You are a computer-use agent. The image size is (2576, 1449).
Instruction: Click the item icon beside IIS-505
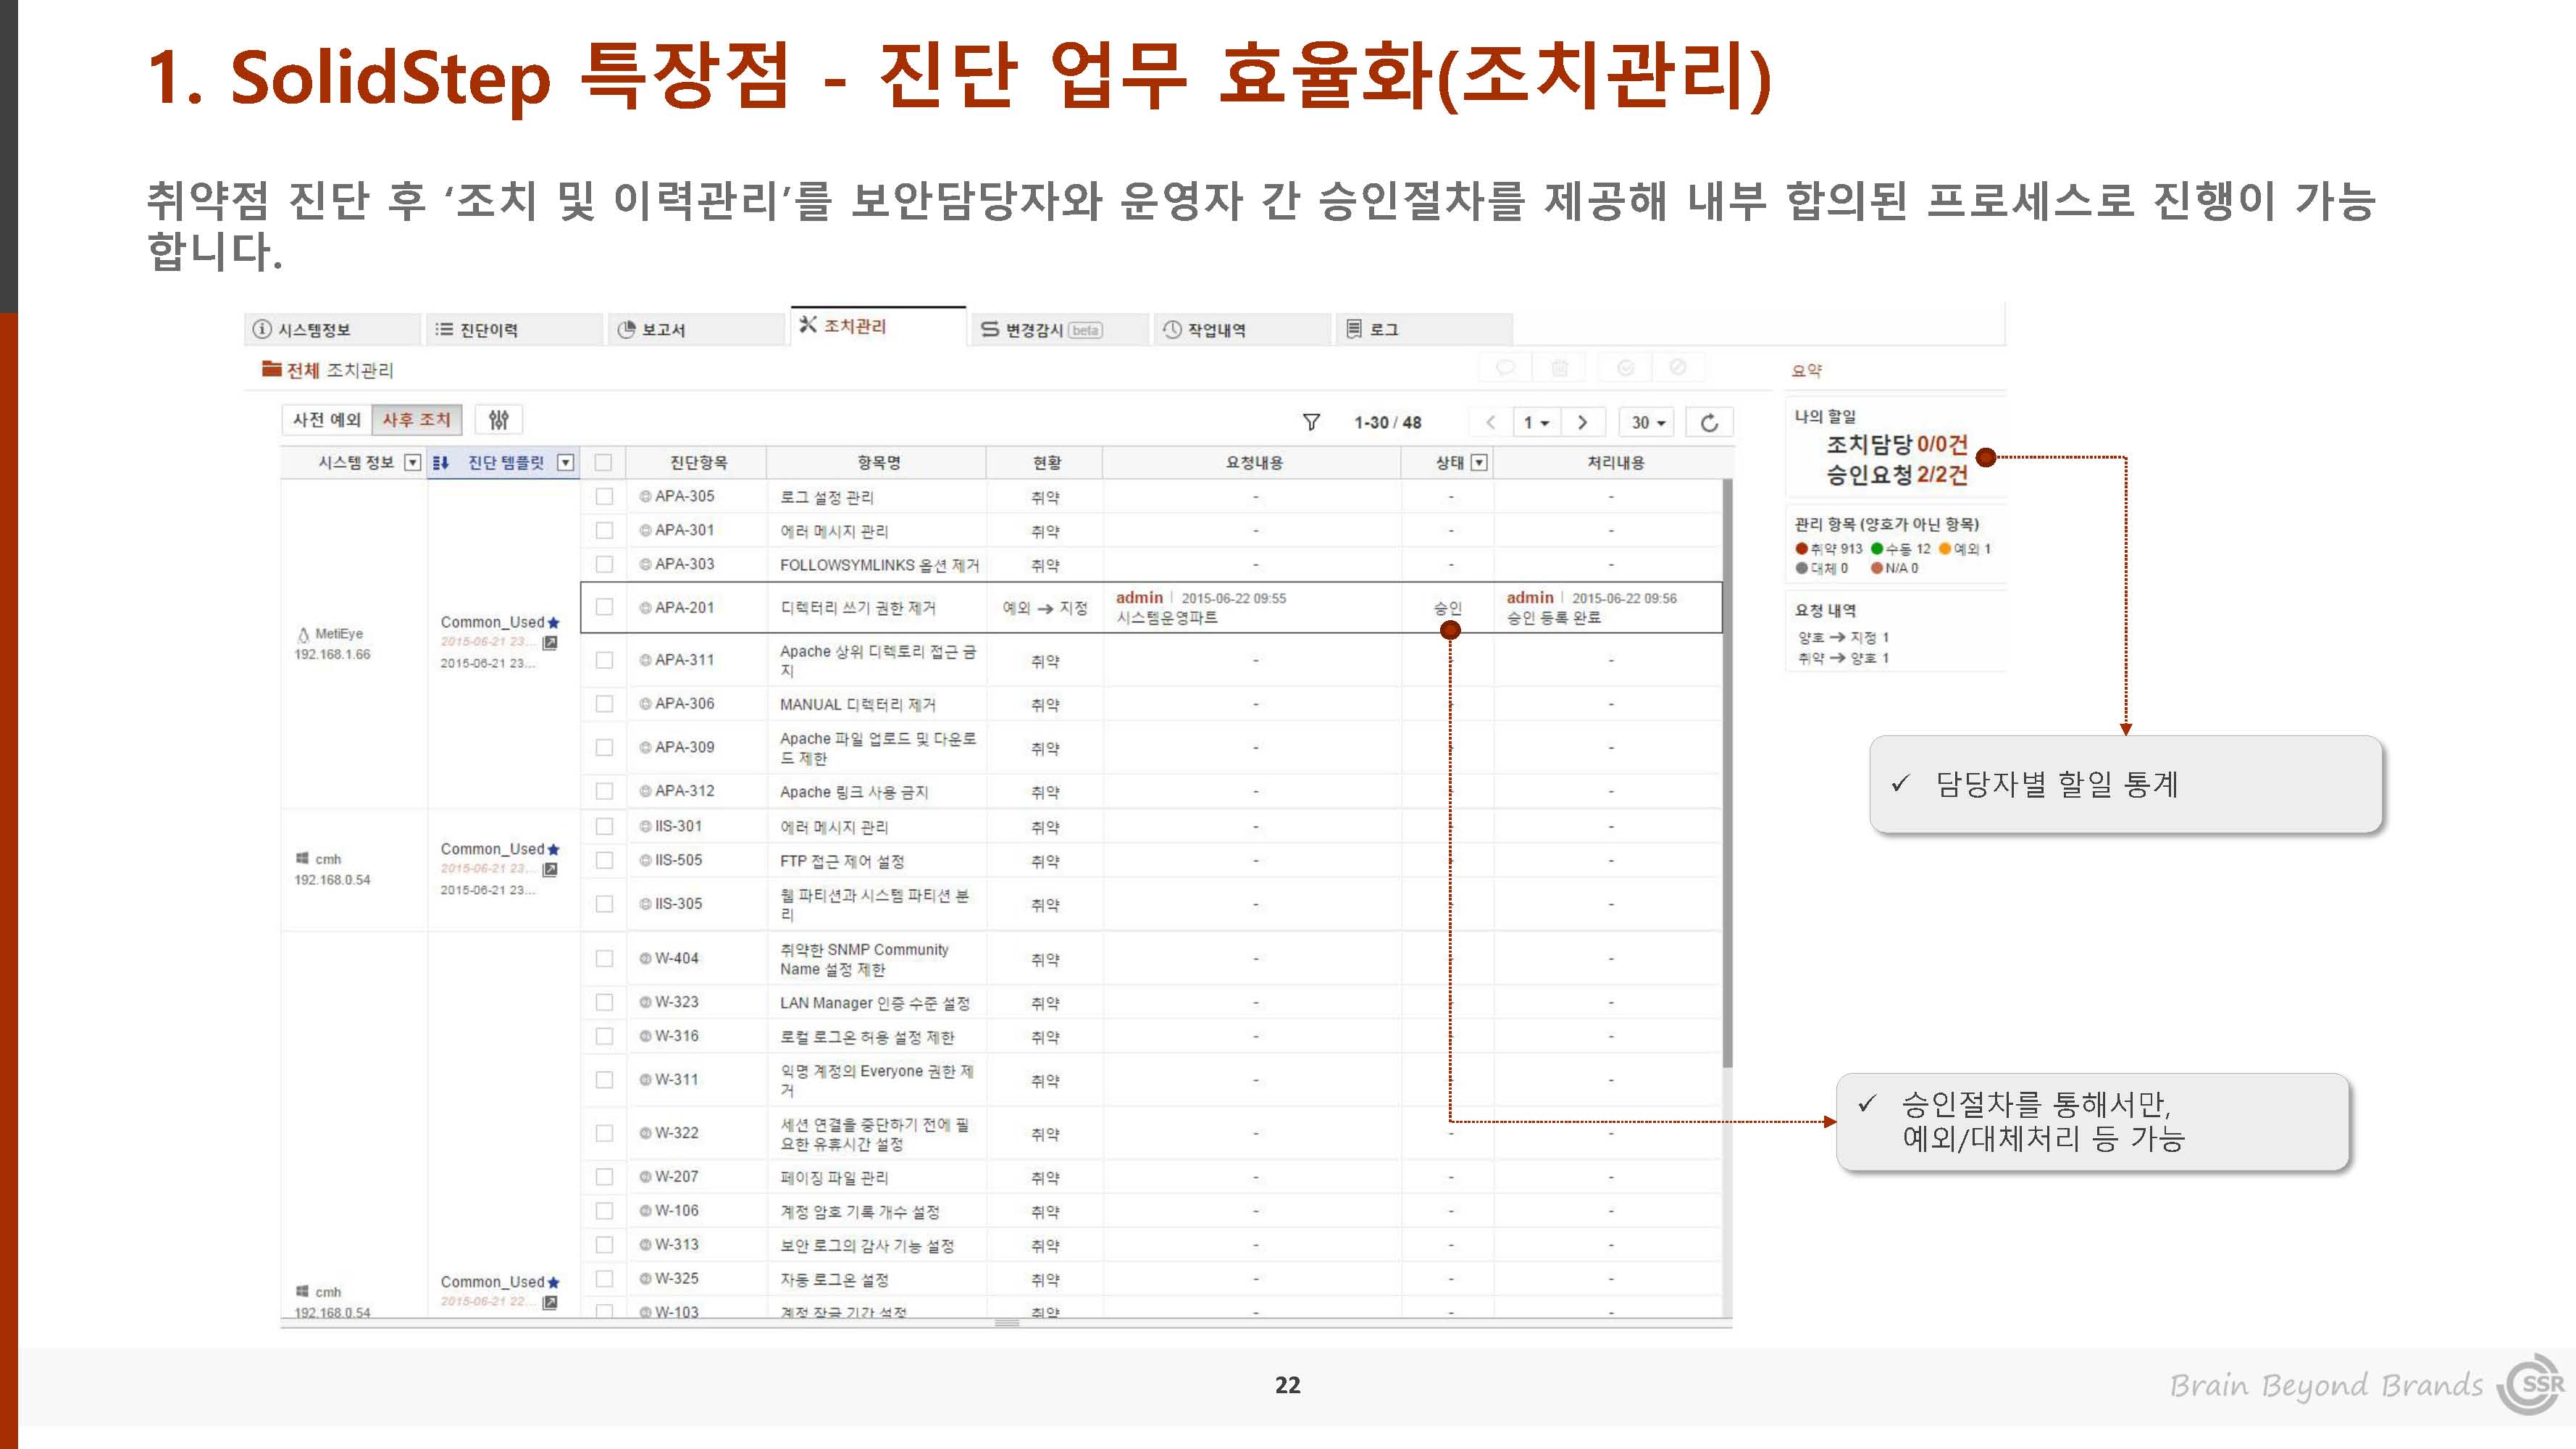[645, 860]
